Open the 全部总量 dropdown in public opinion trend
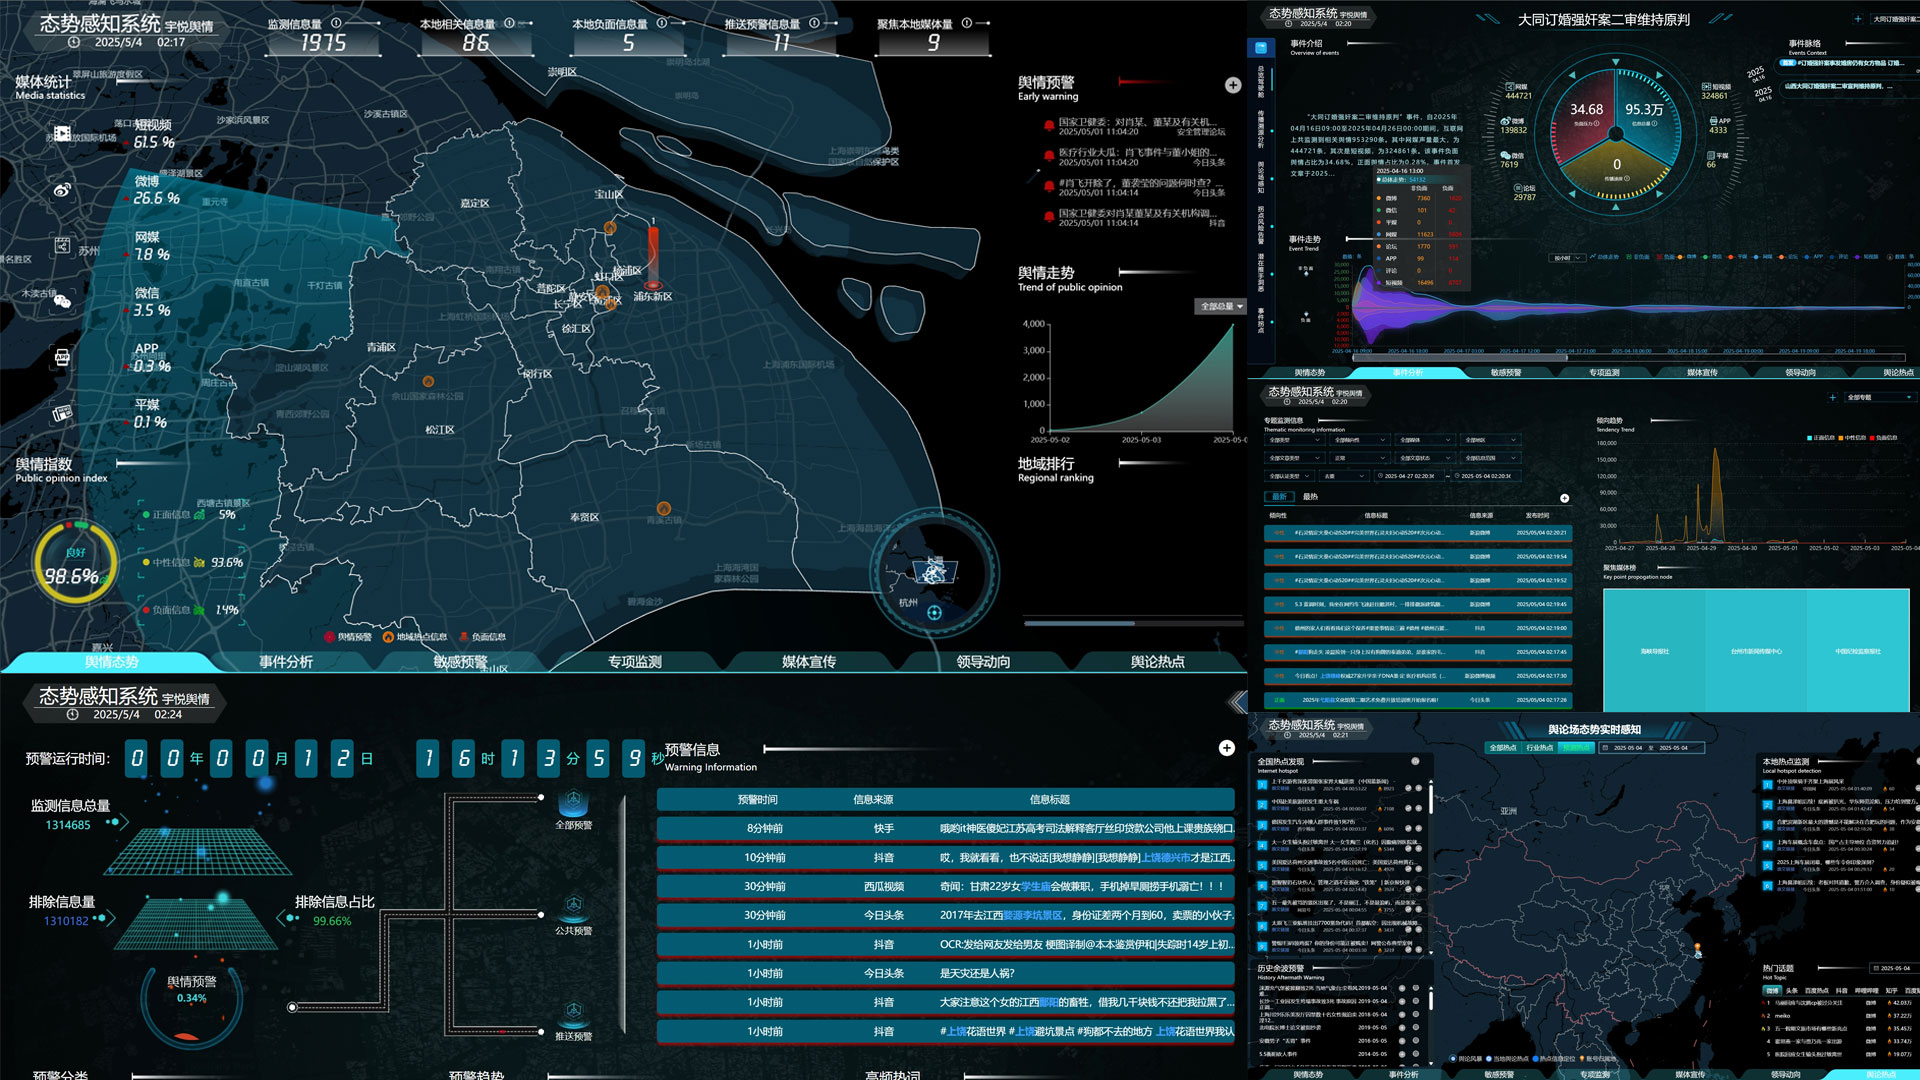The width and height of the screenshot is (1920, 1080). tap(1221, 307)
